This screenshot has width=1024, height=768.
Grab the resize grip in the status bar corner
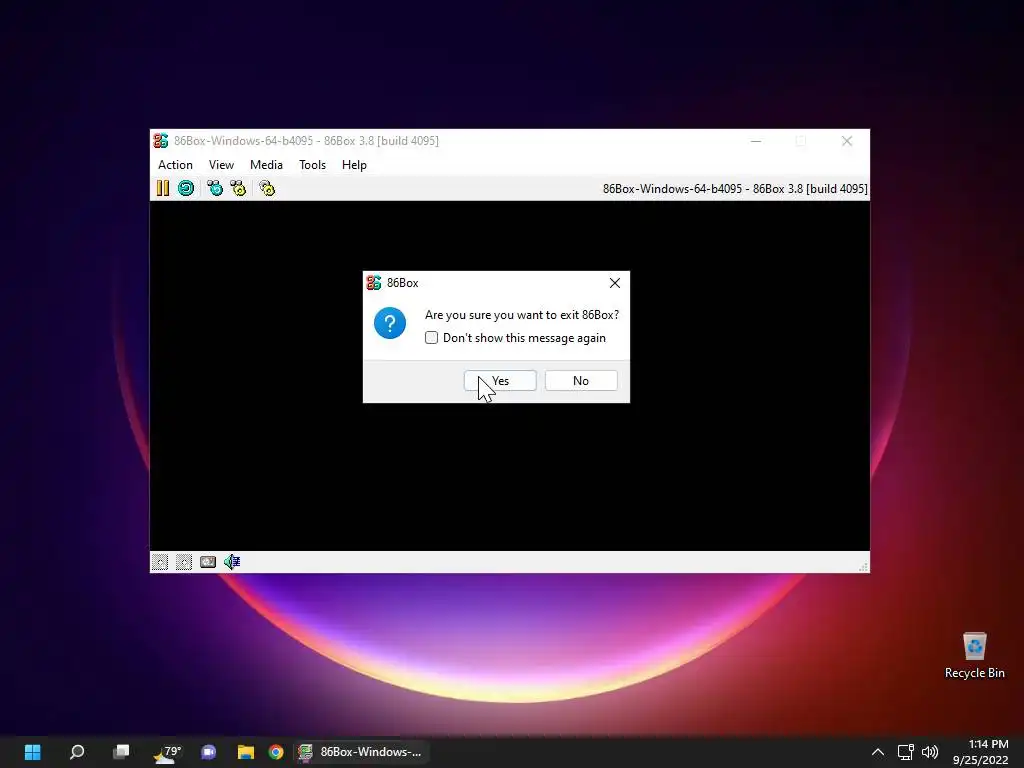click(863, 566)
